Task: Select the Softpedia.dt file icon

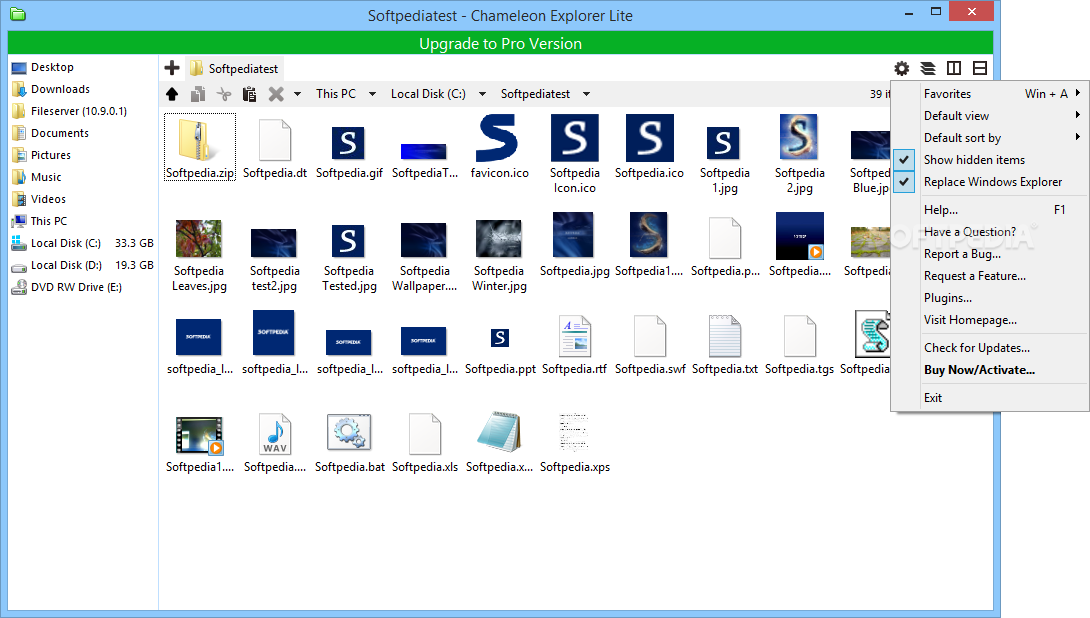Action: point(275,140)
